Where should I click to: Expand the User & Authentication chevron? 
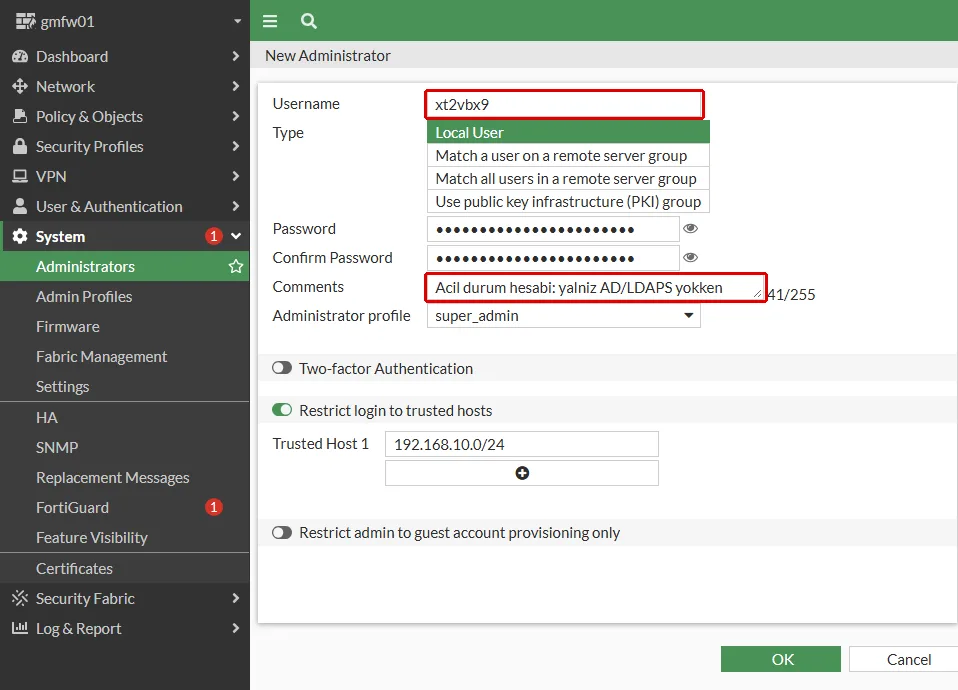click(236, 206)
